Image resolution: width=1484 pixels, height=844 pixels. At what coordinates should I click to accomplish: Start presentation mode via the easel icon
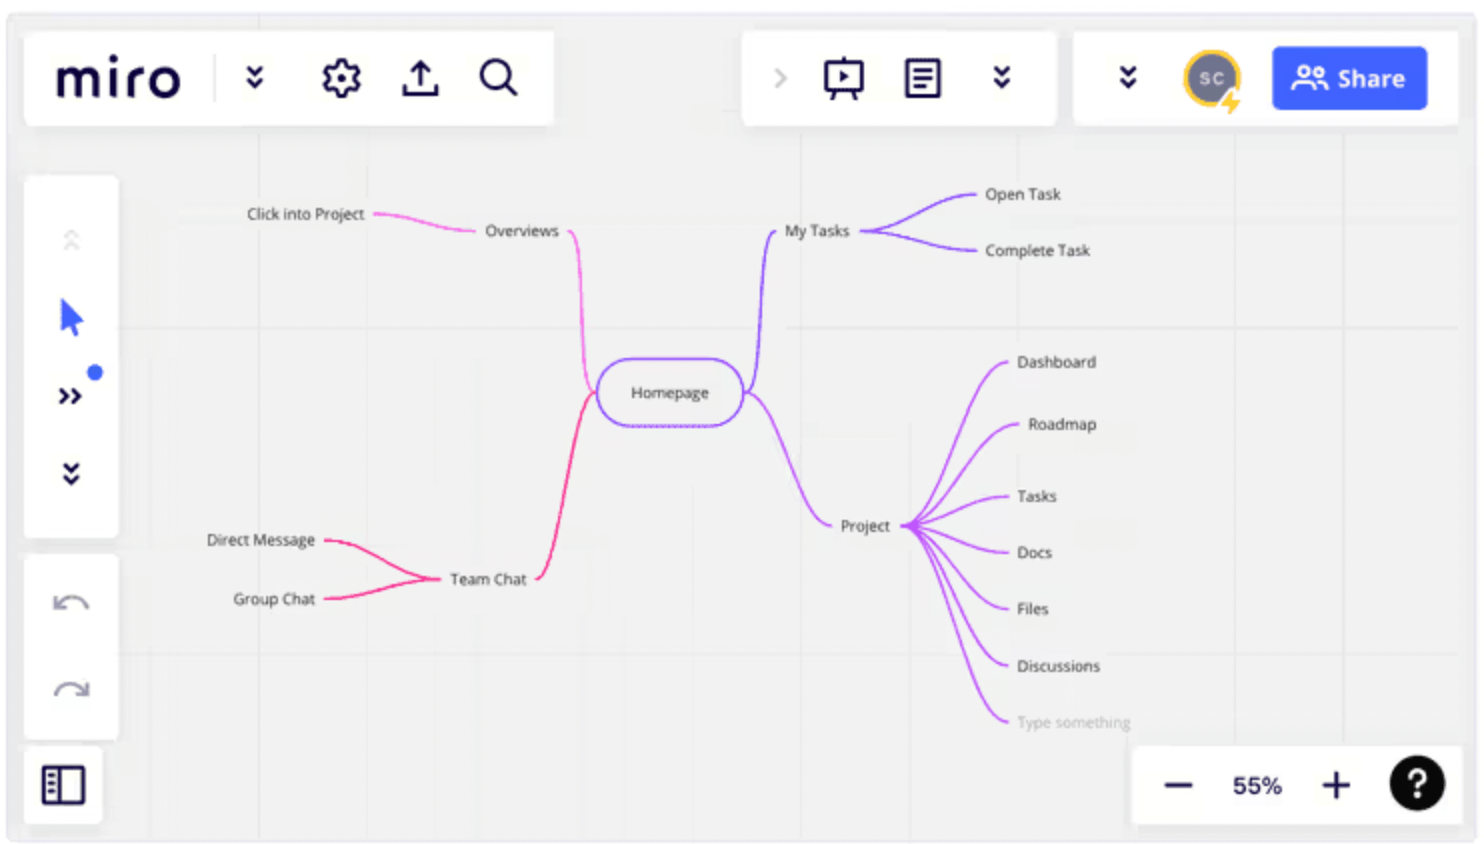point(843,77)
